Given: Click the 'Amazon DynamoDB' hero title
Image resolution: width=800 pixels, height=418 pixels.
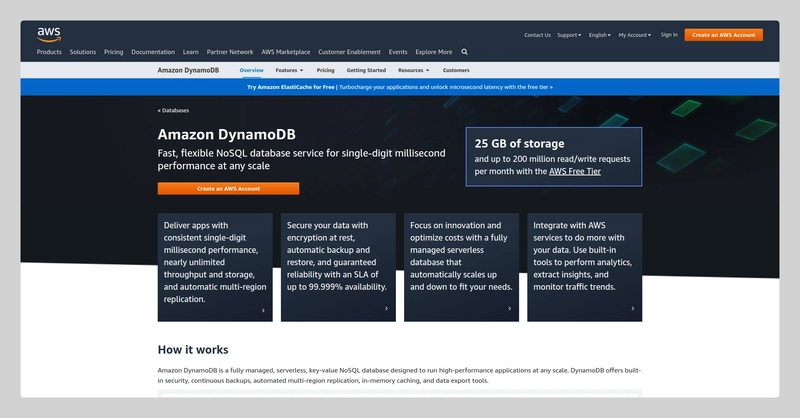Looking at the screenshot, I should pos(227,134).
